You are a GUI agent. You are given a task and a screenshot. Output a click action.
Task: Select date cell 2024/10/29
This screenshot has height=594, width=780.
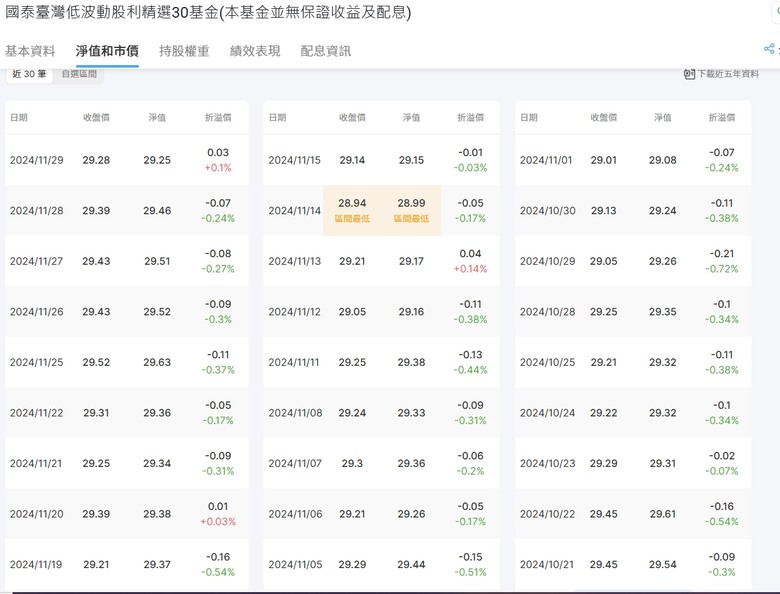point(547,261)
